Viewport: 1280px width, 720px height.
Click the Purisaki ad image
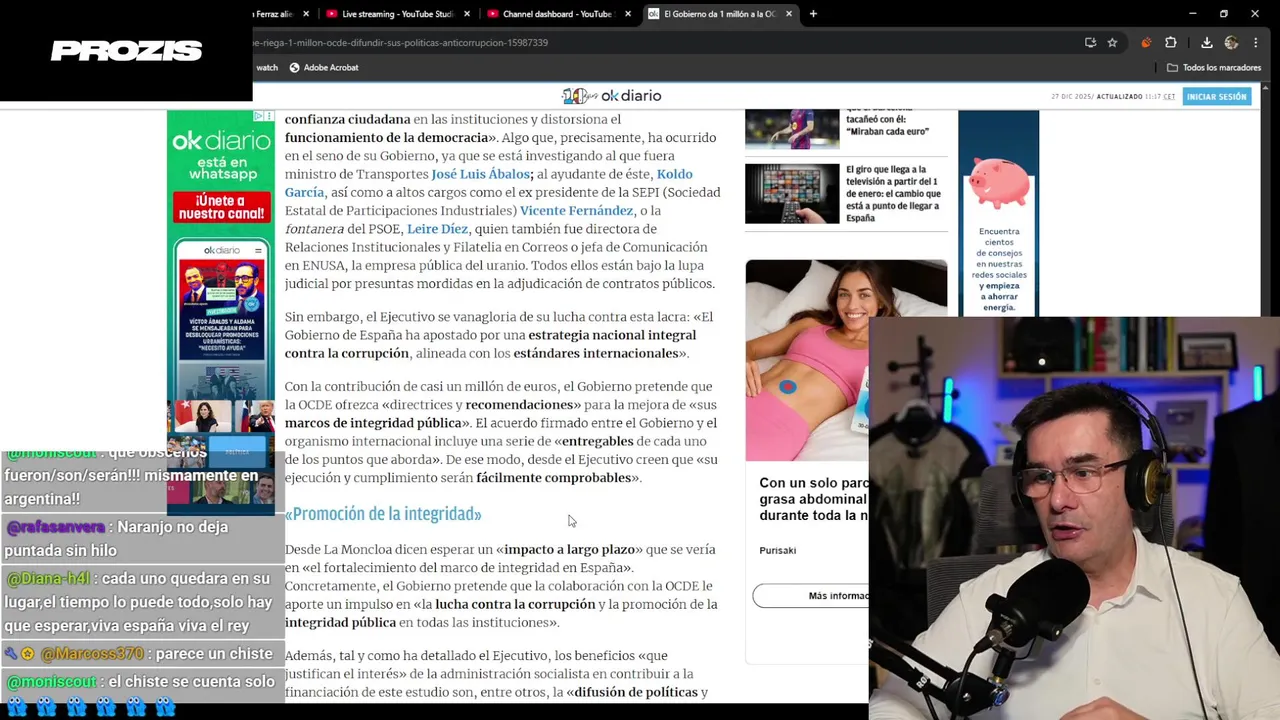(x=808, y=360)
